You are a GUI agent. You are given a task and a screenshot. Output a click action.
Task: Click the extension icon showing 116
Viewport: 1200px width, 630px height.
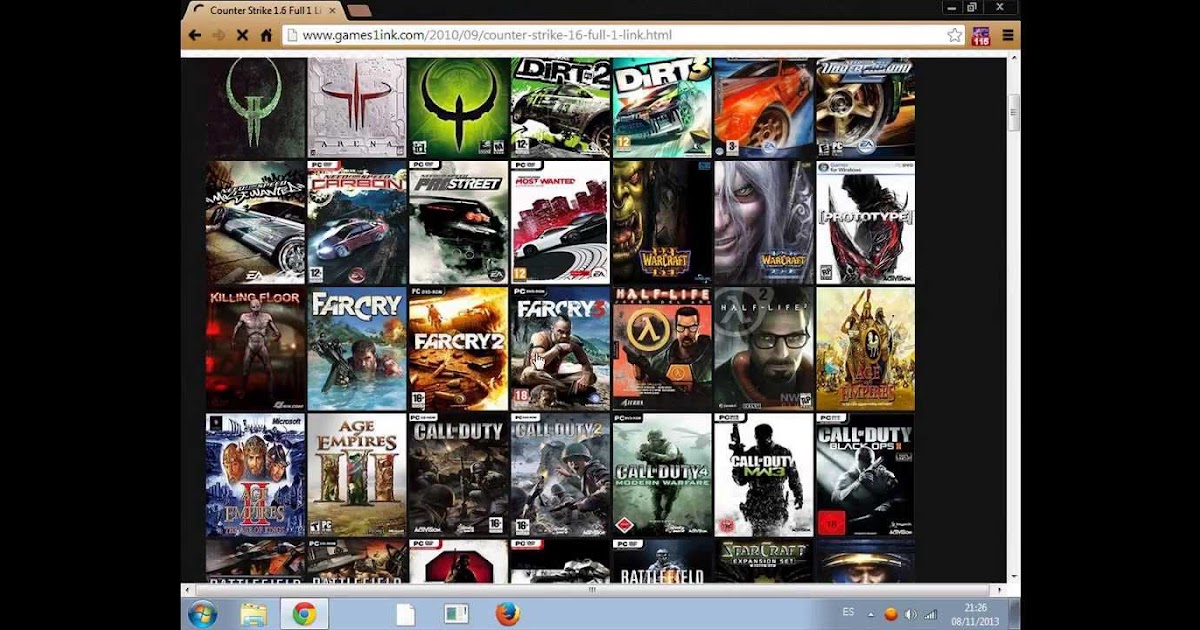tap(981, 36)
